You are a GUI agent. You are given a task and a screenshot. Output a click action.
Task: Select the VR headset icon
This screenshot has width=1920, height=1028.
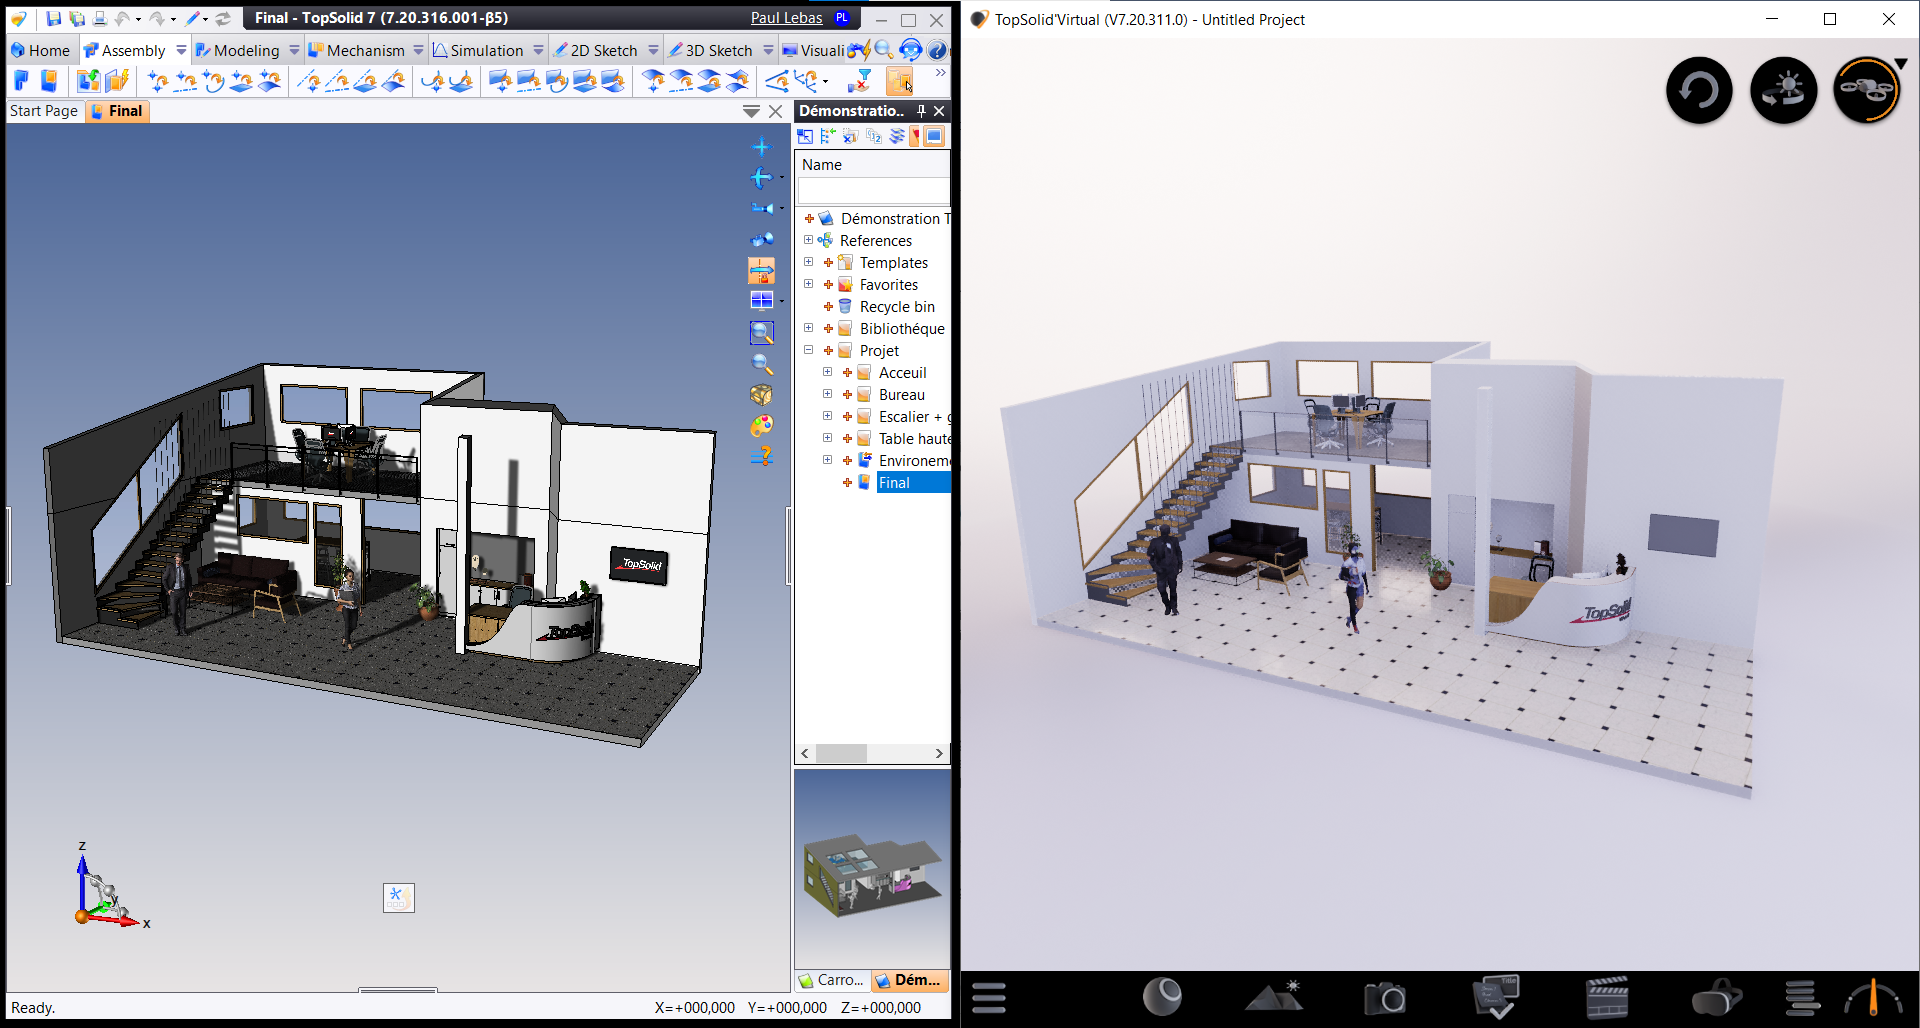click(x=1716, y=997)
